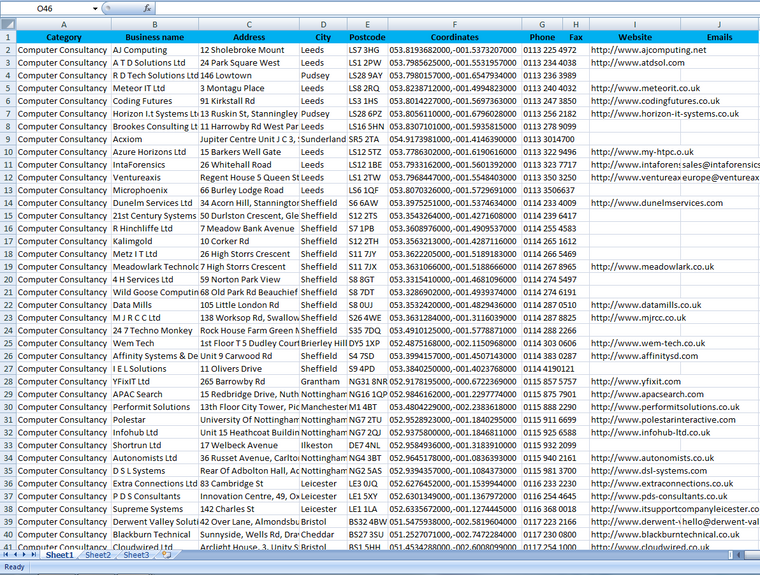
Task: Jump to last sheet with the tab arrow
Action: [33, 554]
